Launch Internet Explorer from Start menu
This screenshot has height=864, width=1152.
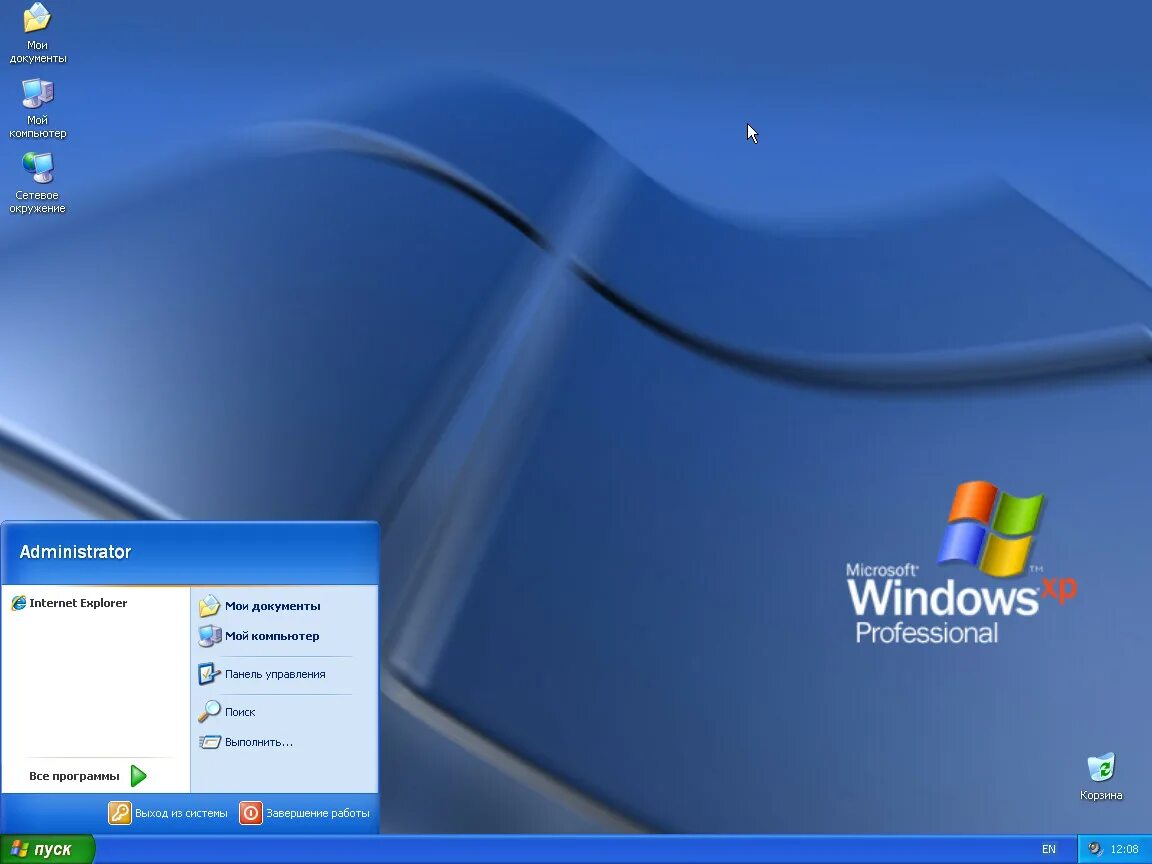[x=96, y=603]
